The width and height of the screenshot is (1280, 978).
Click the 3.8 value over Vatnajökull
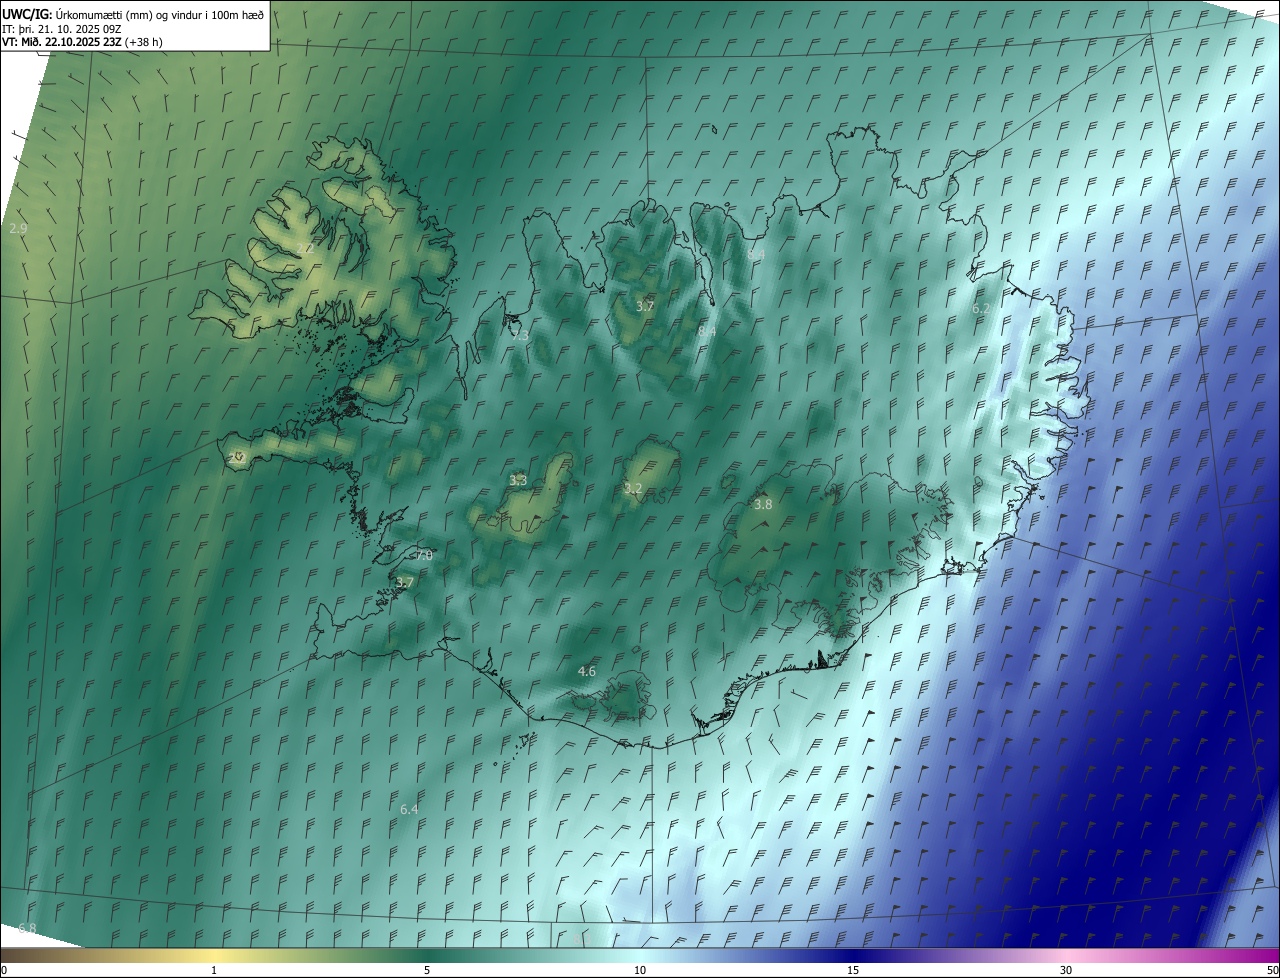point(763,505)
